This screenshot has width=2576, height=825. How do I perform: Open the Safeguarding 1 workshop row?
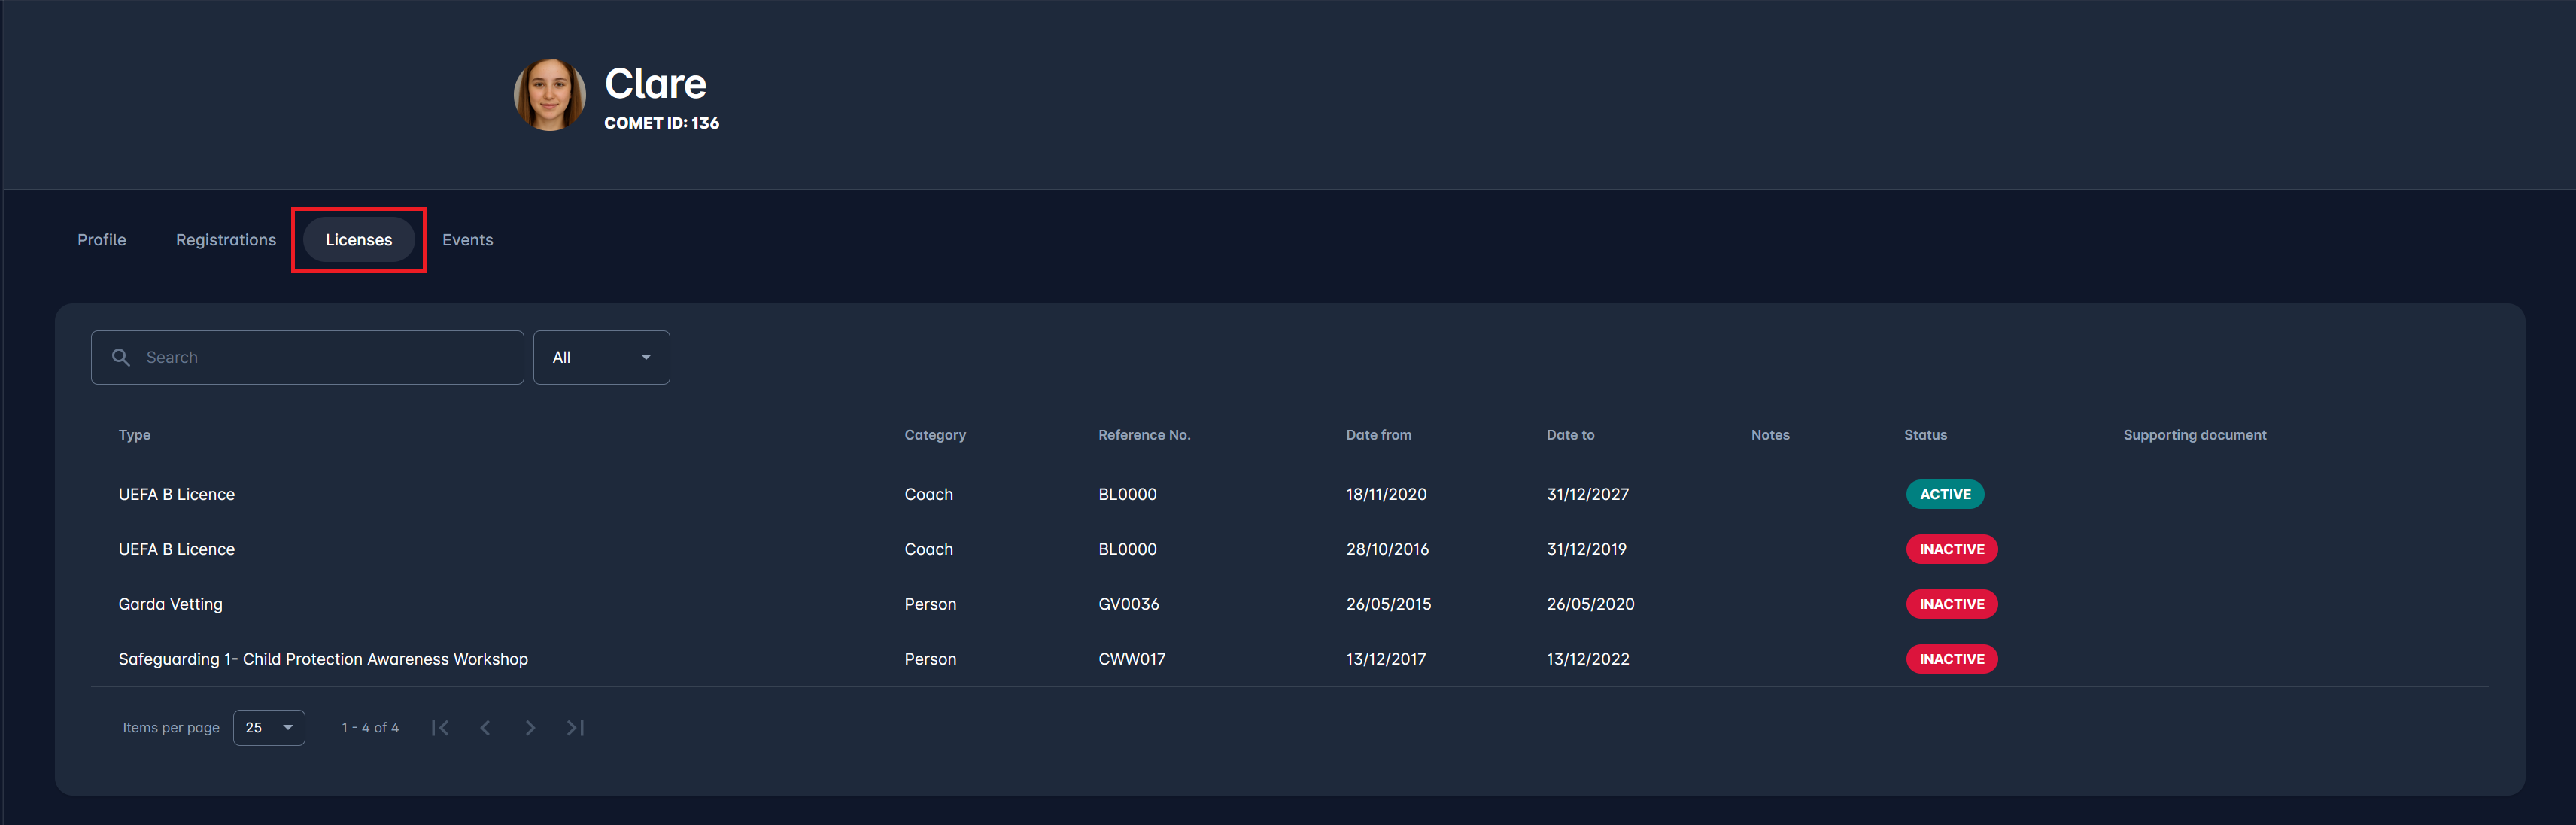click(323, 659)
